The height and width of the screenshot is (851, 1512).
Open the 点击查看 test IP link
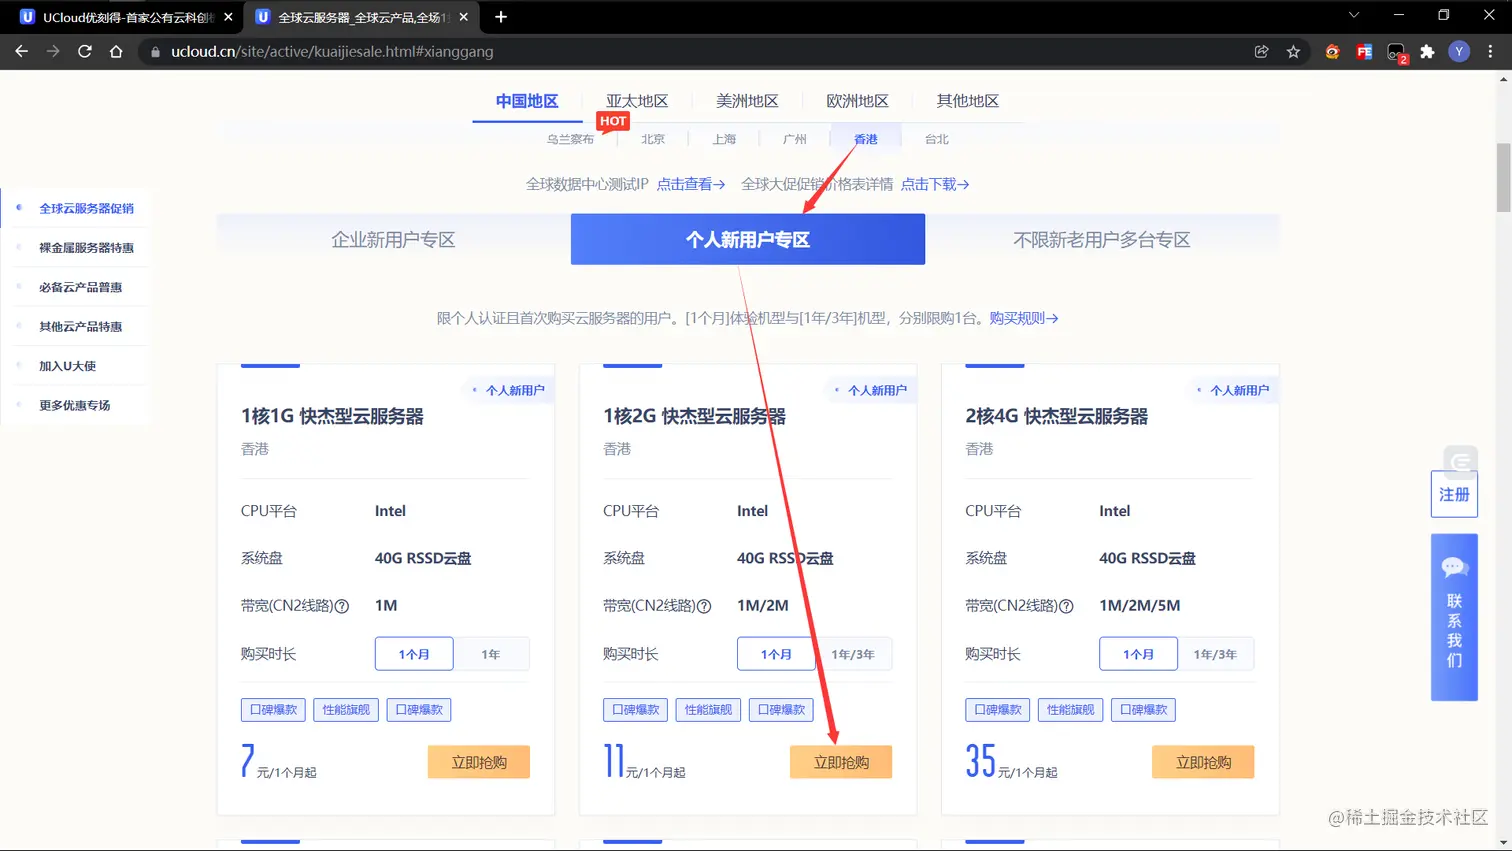[691, 184]
